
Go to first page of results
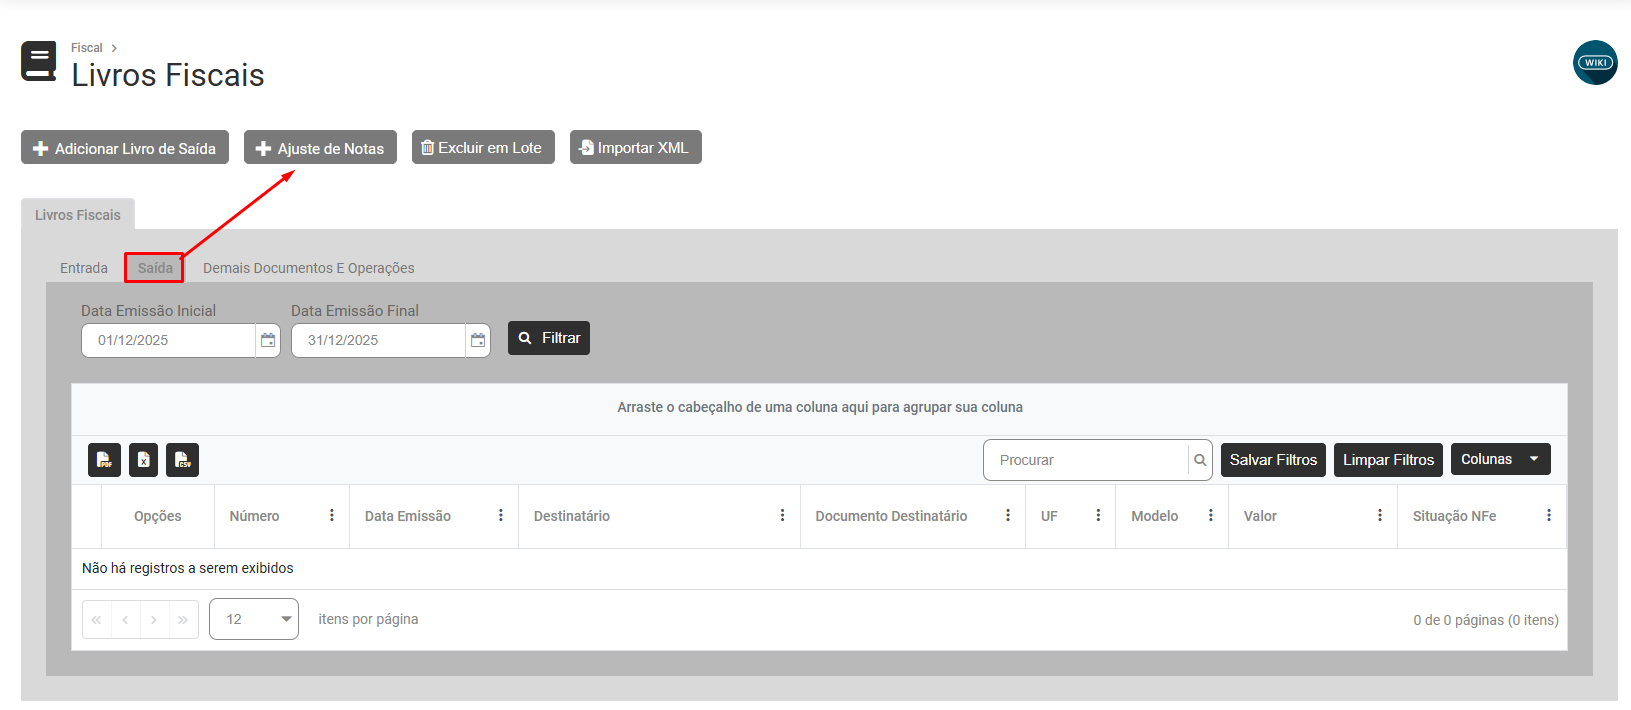(97, 620)
